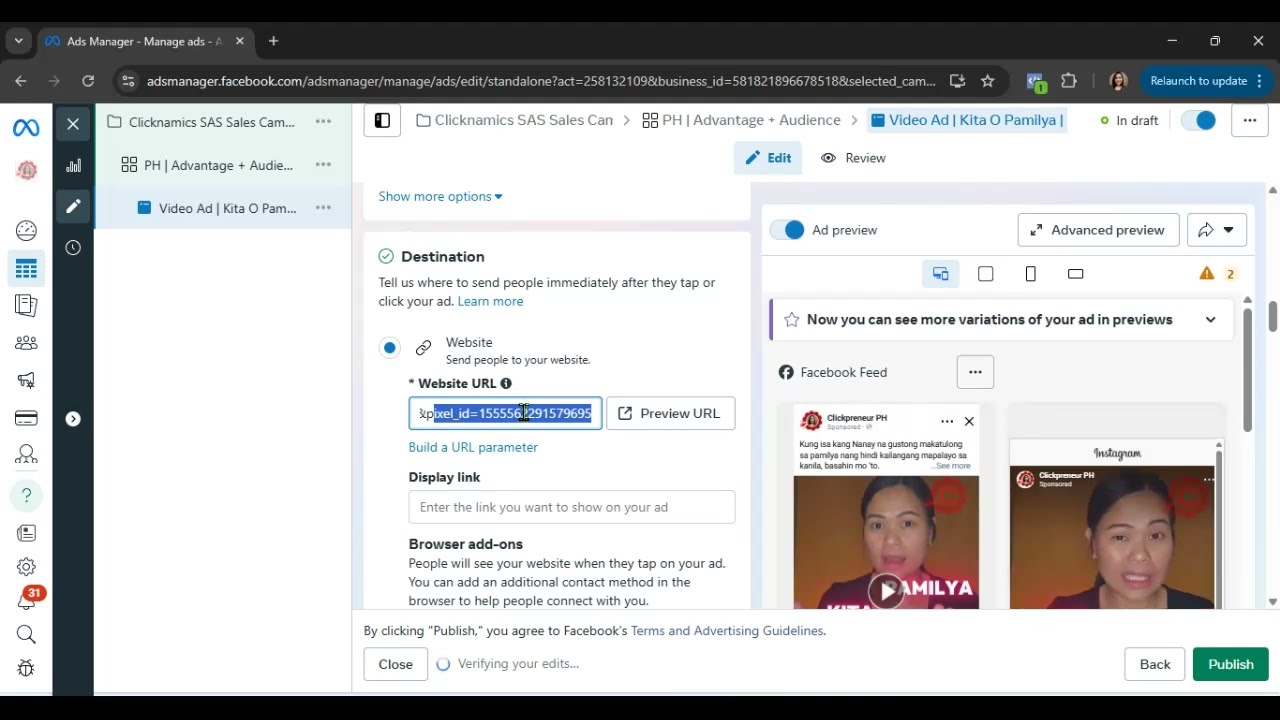Open the Billing card icon
Viewport: 1280px width, 720px height.
click(26, 418)
